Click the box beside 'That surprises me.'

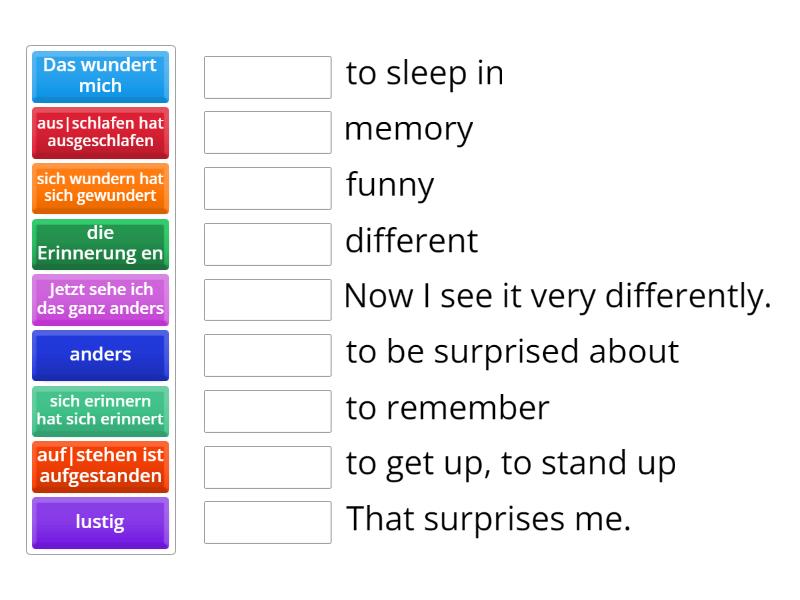(267, 522)
